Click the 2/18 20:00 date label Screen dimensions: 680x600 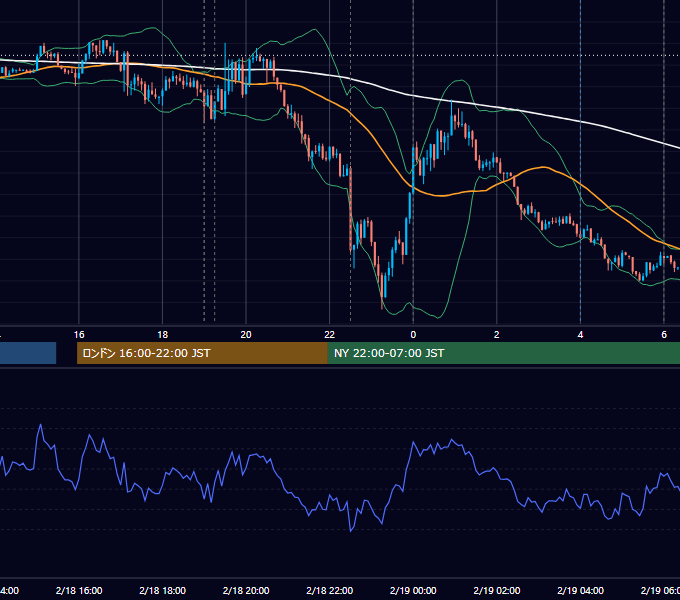[246, 590]
